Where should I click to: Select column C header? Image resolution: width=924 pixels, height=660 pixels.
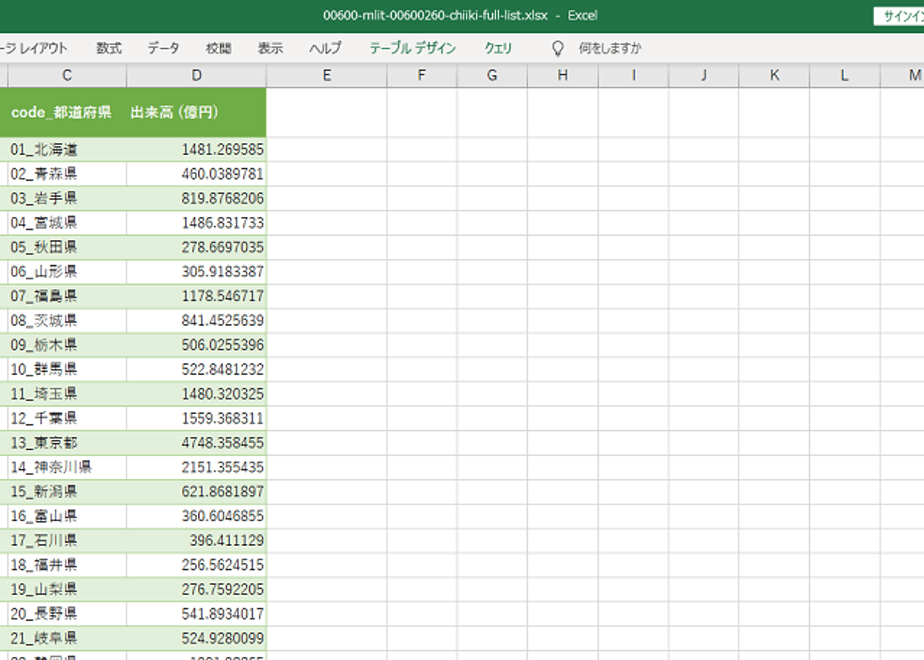67,75
